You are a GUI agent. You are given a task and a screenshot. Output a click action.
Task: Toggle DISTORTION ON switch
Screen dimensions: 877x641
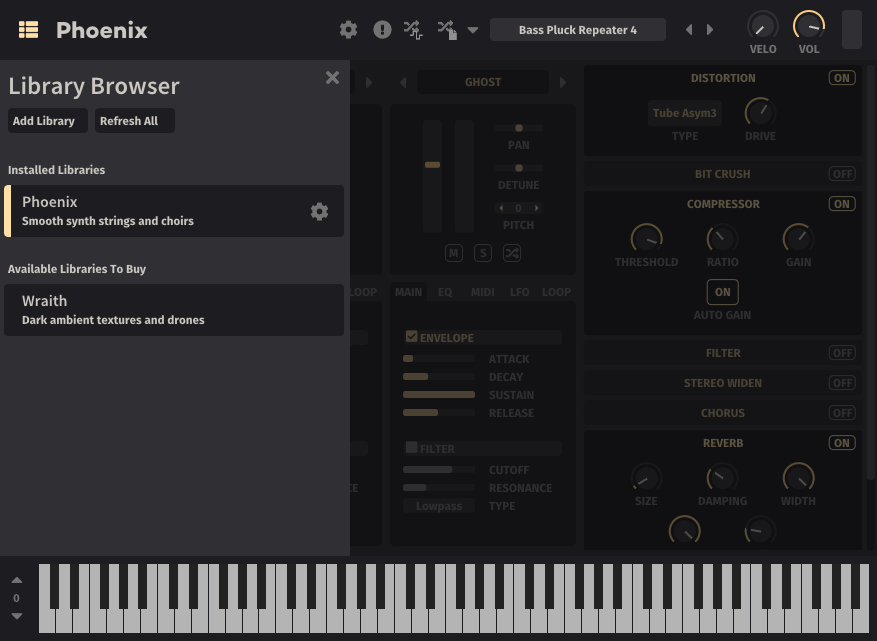pyautogui.click(x=842, y=78)
